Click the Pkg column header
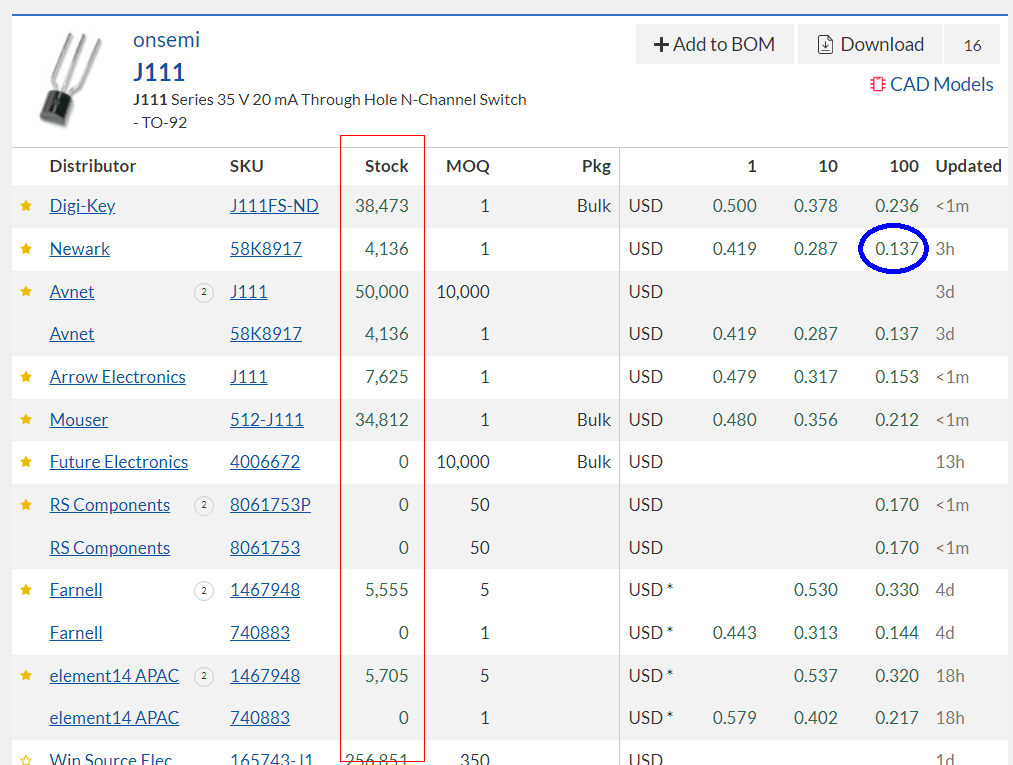 pyautogui.click(x=596, y=166)
